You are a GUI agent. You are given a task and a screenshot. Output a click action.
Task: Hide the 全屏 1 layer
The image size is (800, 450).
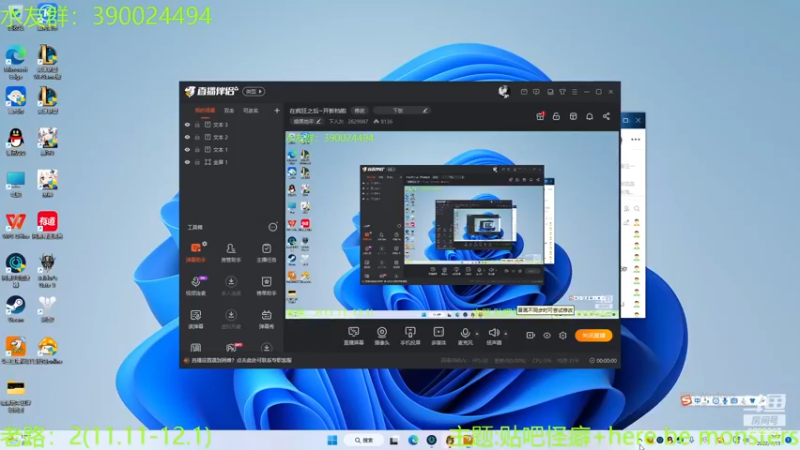tap(187, 162)
